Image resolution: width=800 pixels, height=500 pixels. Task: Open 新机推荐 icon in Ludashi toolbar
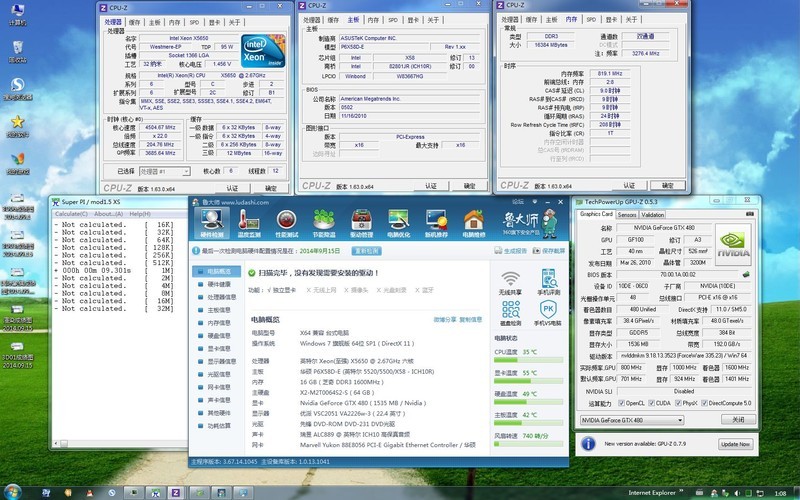436,223
